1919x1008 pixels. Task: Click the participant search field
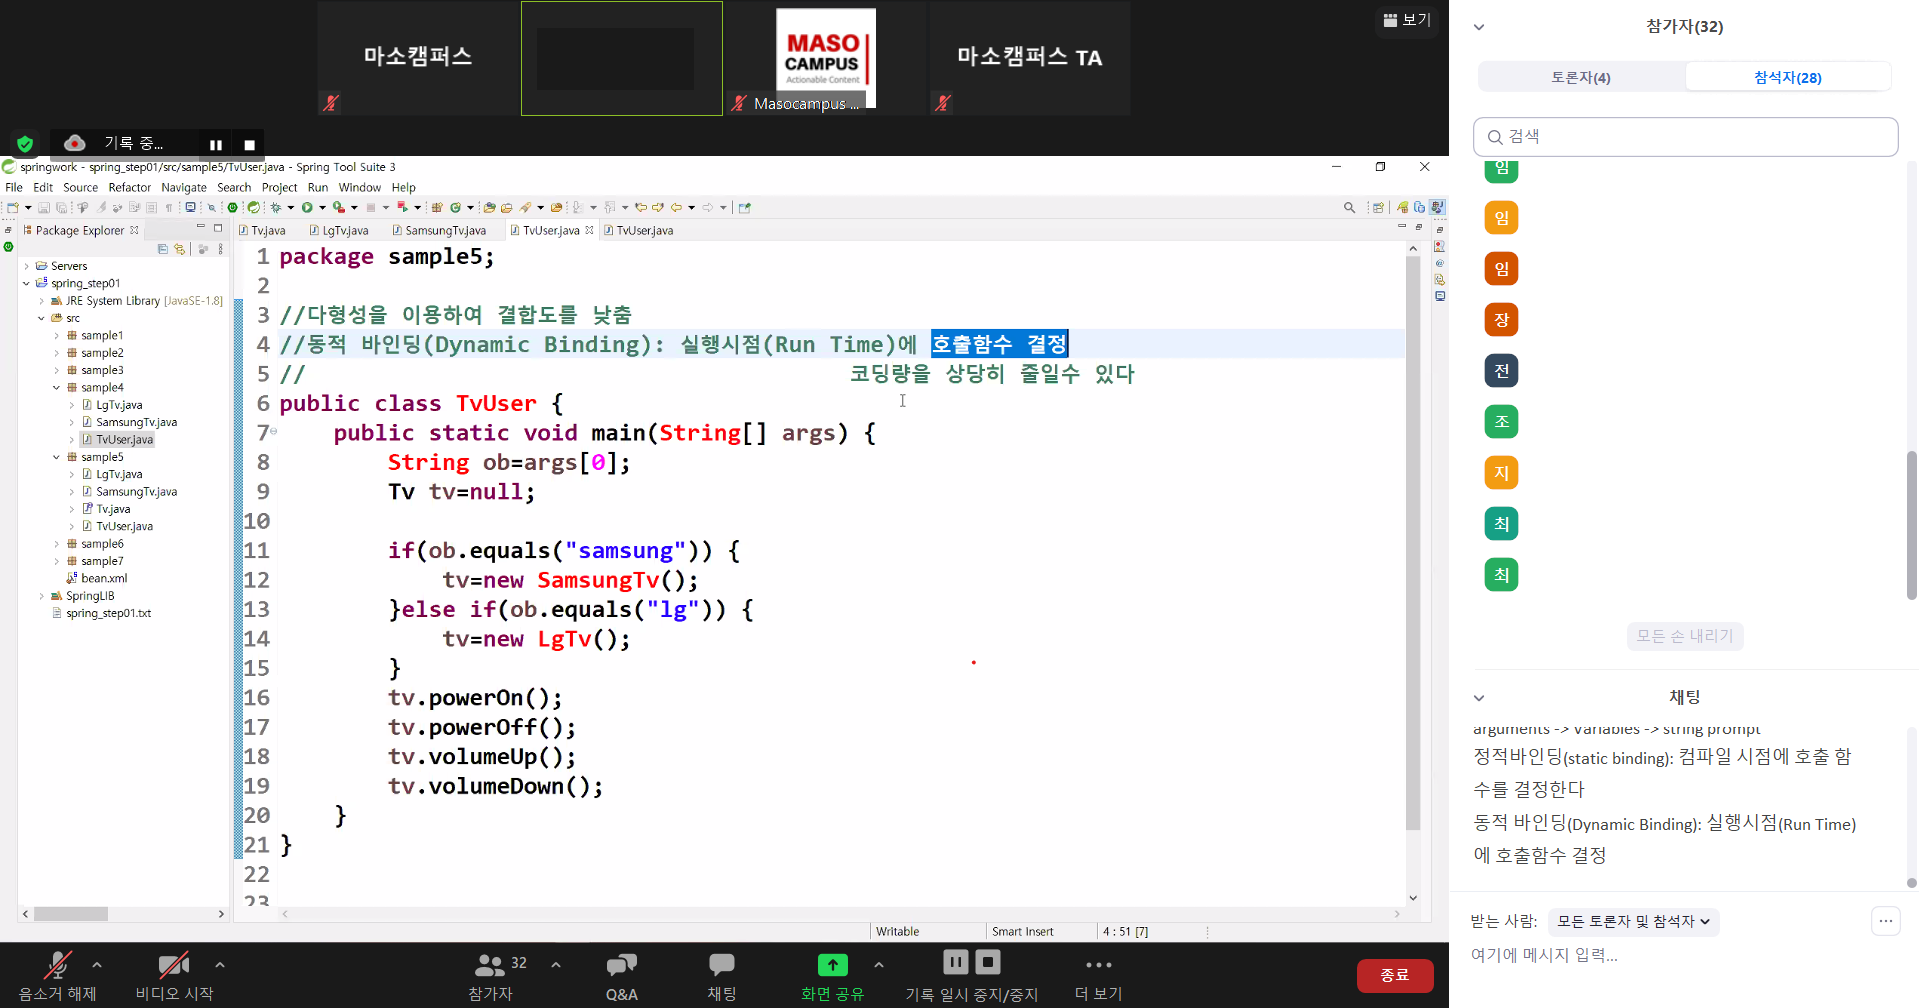(1686, 137)
